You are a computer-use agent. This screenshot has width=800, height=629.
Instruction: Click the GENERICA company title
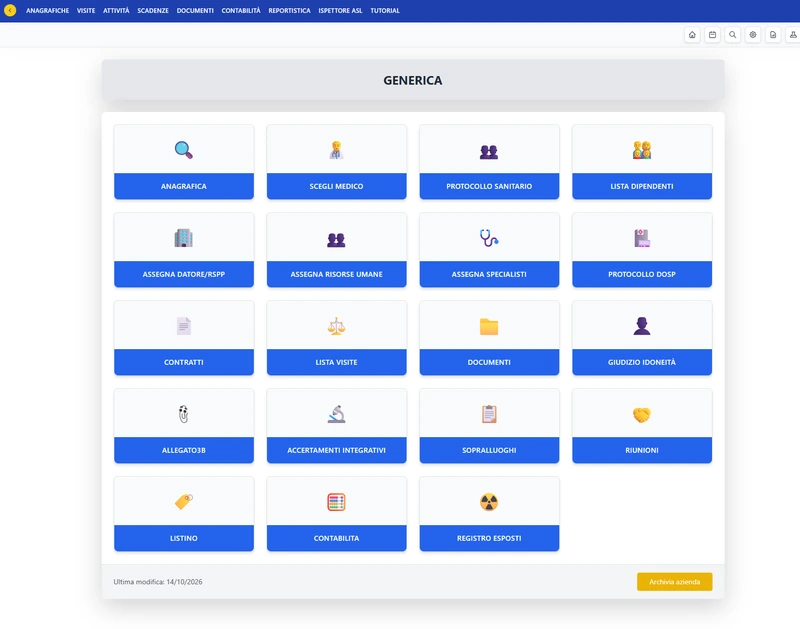tap(413, 81)
